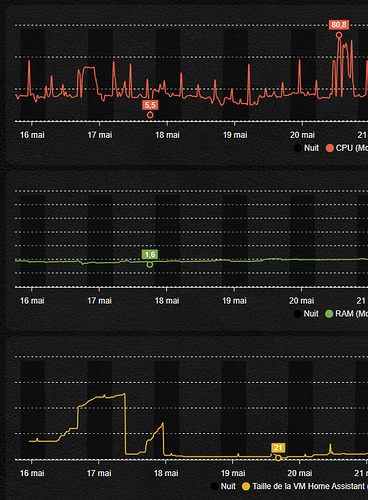Click 17 mai tick on RAM chart
The height and width of the screenshot is (500, 368).
(x=99, y=301)
